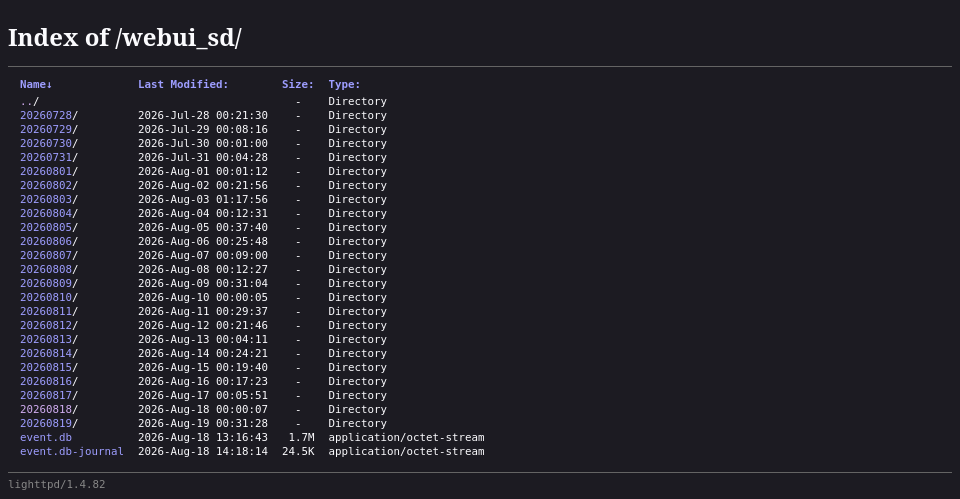Image resolution: width=960 pixels, height=499 pixels.
Task: Sort by Last Modified column header
Action: (183, 84)
